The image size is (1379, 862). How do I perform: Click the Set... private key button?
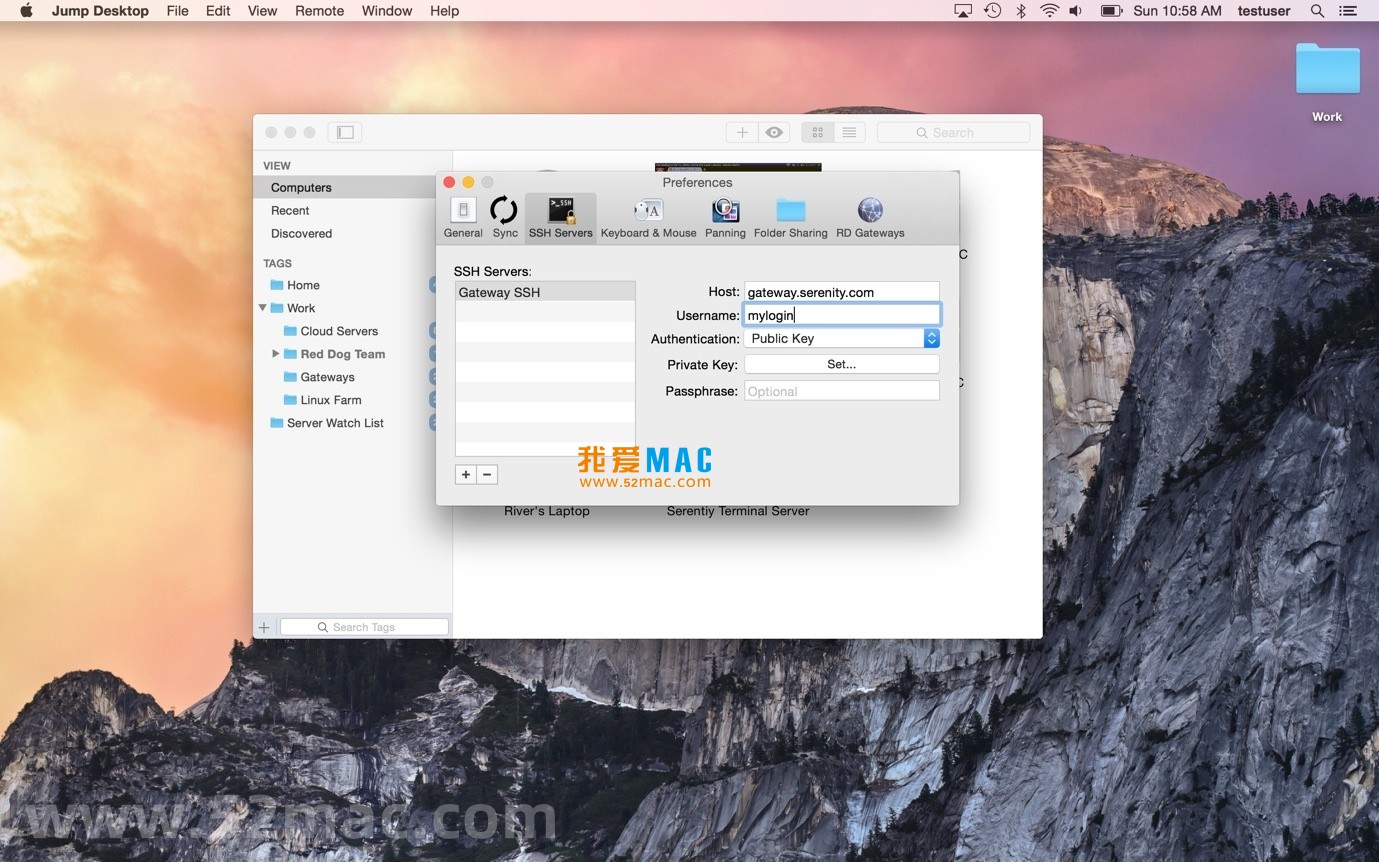pyautogui.click(x=841, y=365)
